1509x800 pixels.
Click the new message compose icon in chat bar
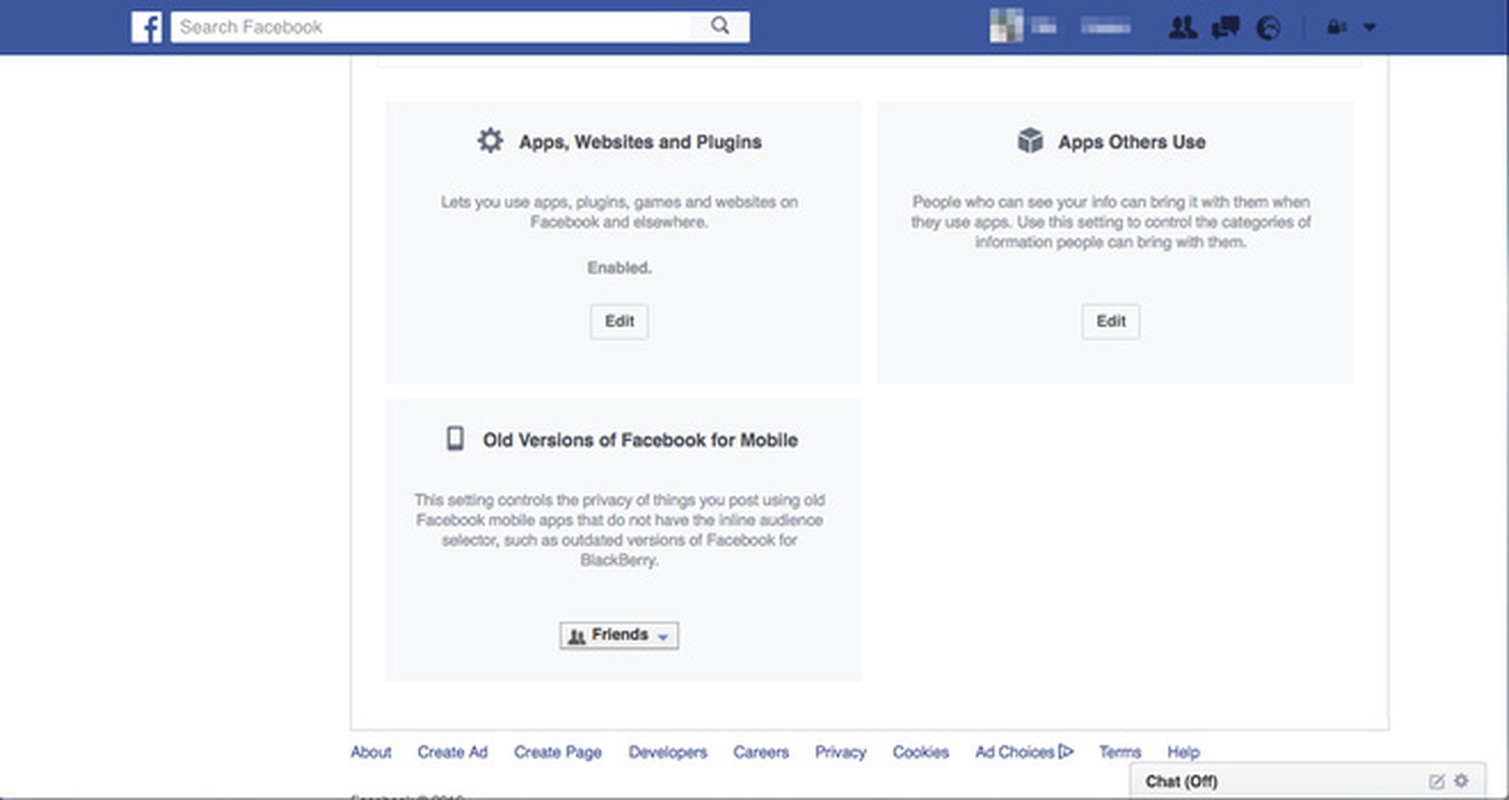[x=1437, y=781]
